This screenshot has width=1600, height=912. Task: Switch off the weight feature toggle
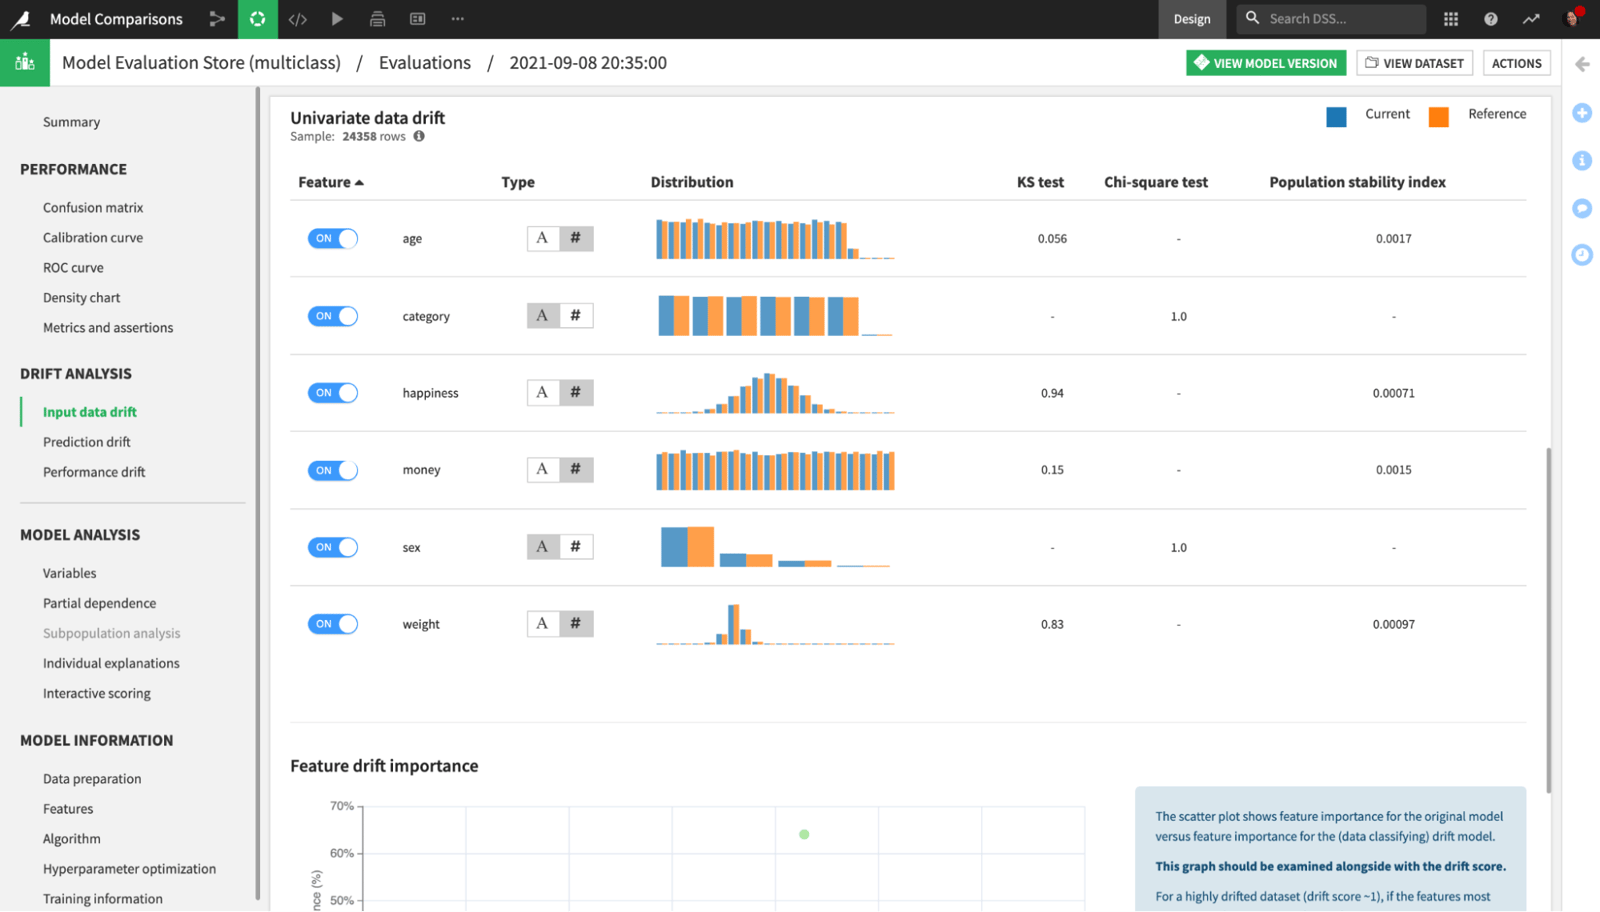332,623
